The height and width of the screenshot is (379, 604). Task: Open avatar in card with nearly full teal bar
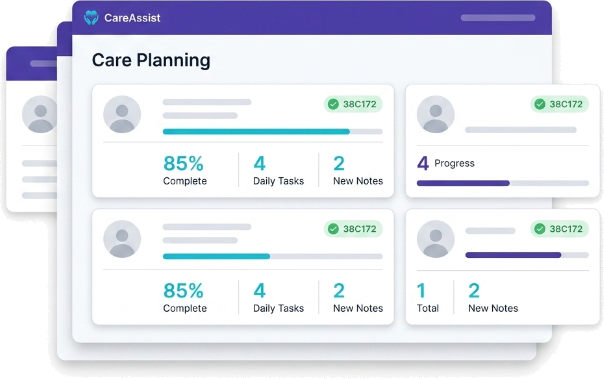click(x=122, y=114)
